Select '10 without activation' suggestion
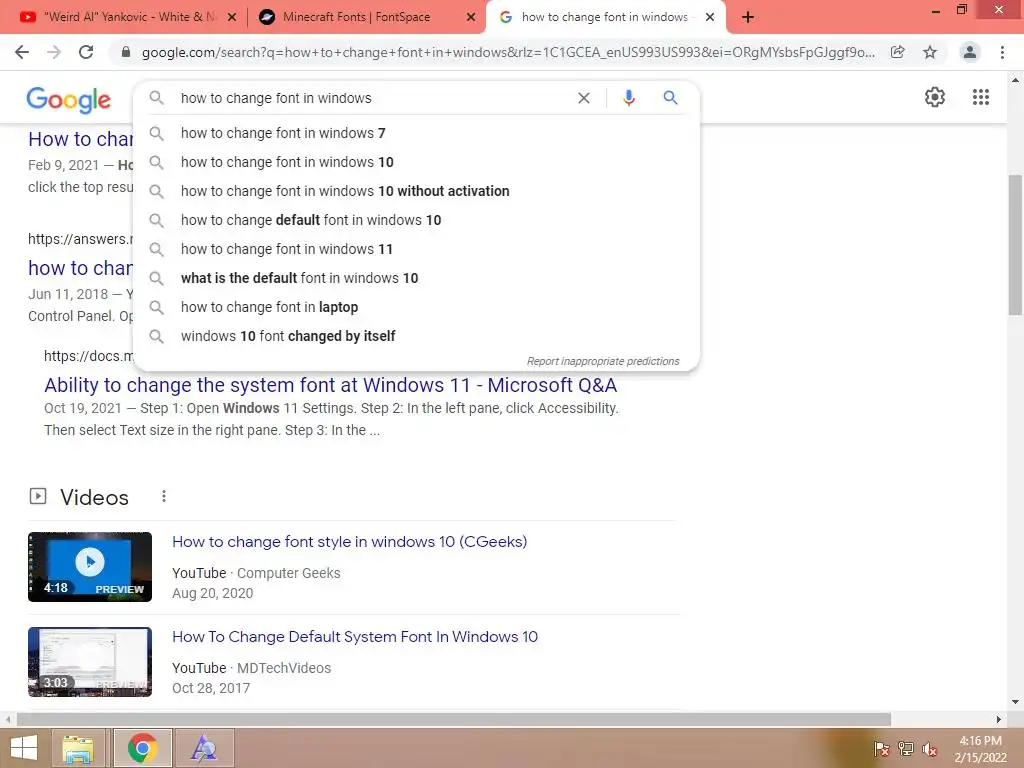Viewport: 1024px width, 768px height. 416,191
